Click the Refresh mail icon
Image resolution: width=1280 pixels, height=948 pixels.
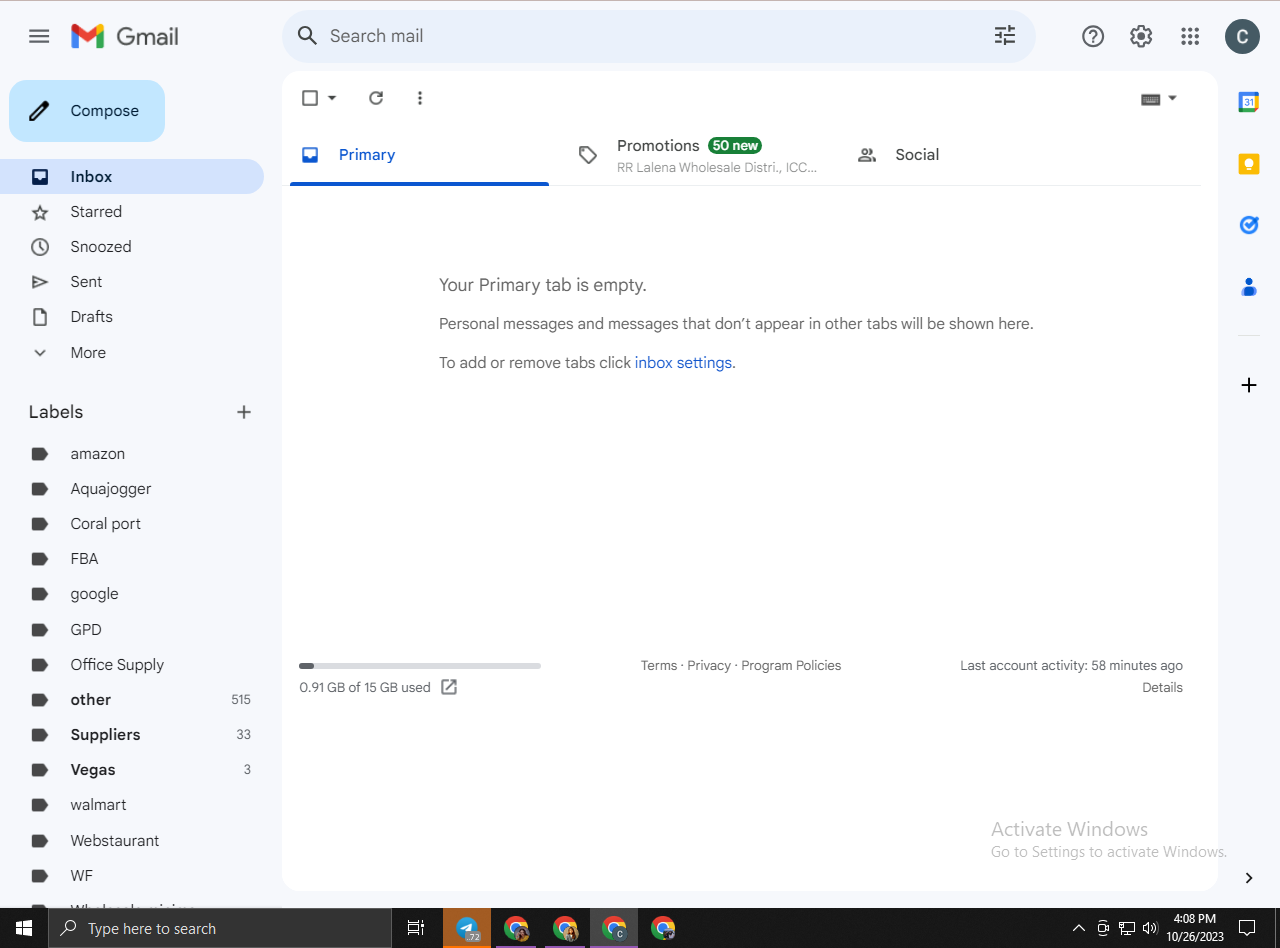(x=376, y=98)
